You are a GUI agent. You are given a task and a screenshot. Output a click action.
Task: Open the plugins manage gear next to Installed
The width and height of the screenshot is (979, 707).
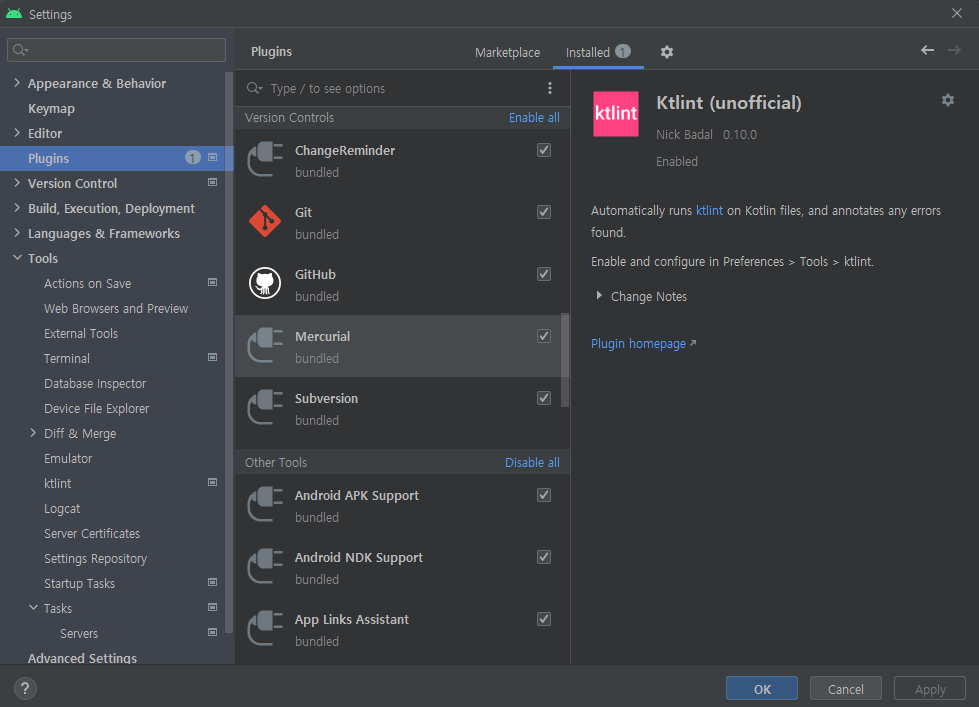pos(667,52)
